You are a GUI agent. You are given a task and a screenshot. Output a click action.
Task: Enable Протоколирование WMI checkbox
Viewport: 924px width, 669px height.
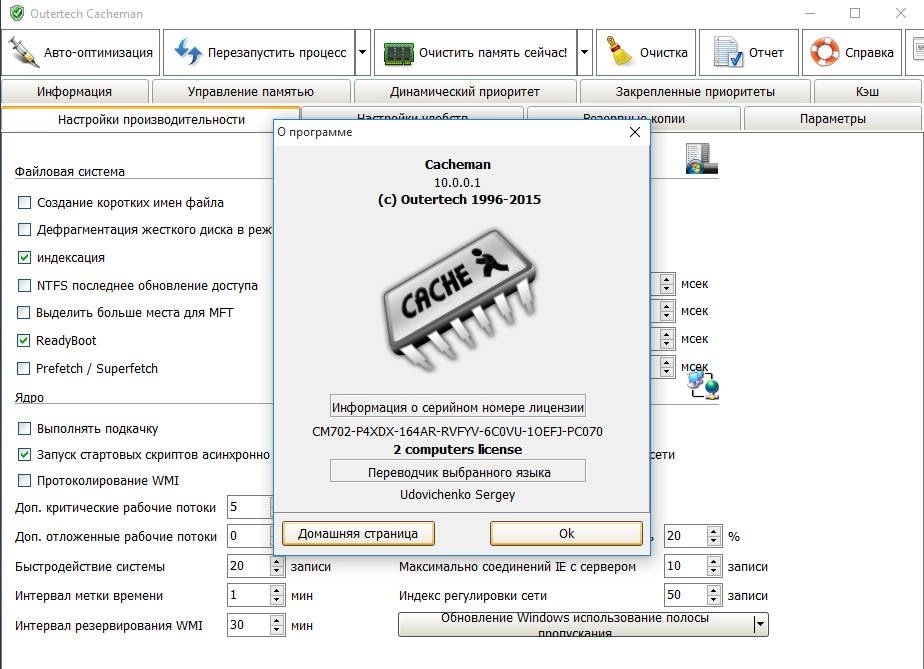tap(24, 480)
